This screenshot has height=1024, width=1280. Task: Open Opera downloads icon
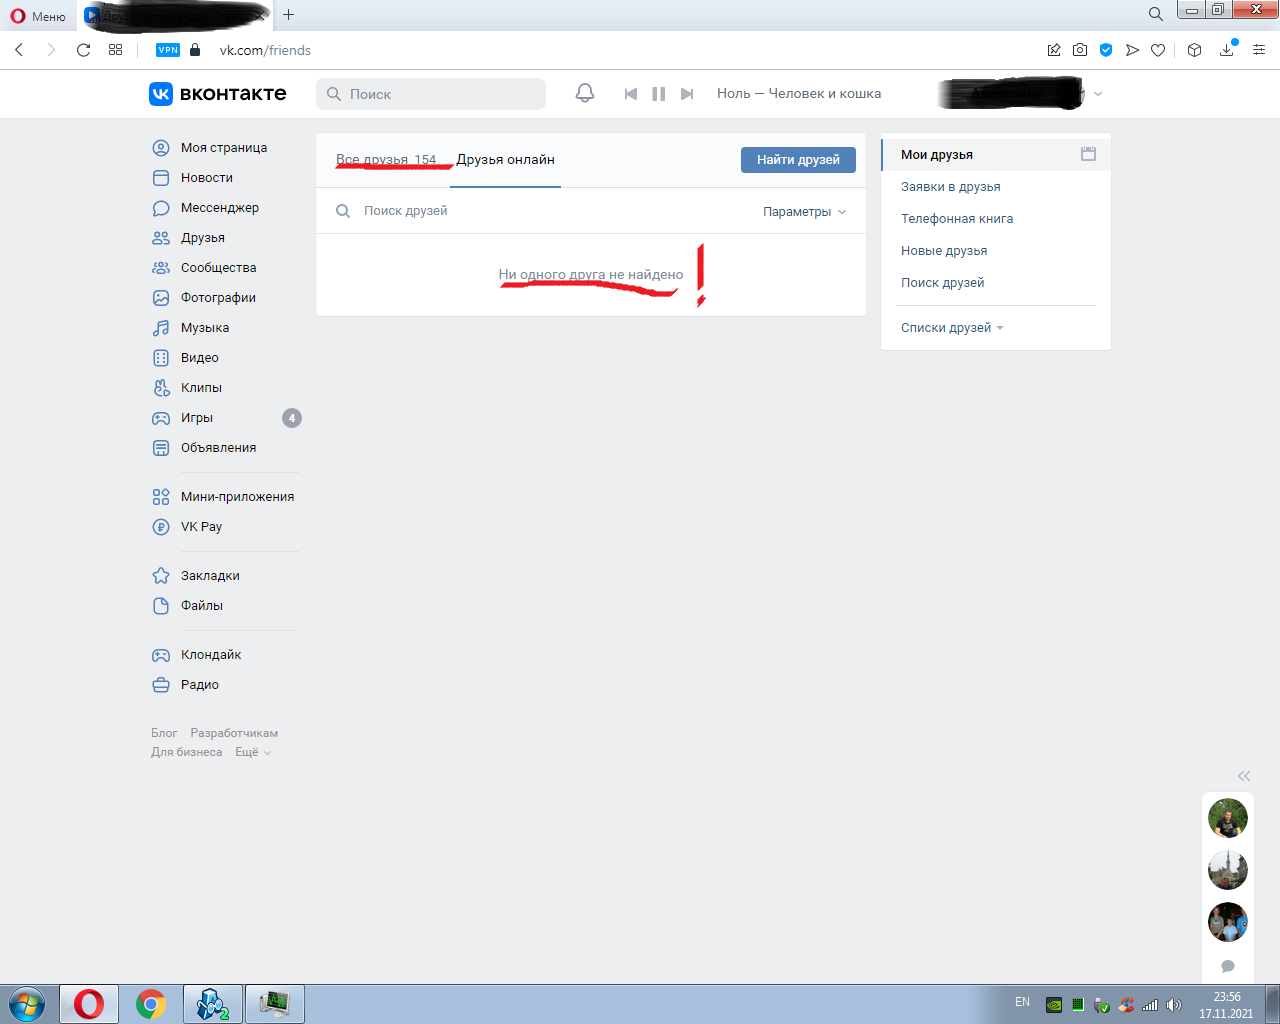tap(1227, 50)
